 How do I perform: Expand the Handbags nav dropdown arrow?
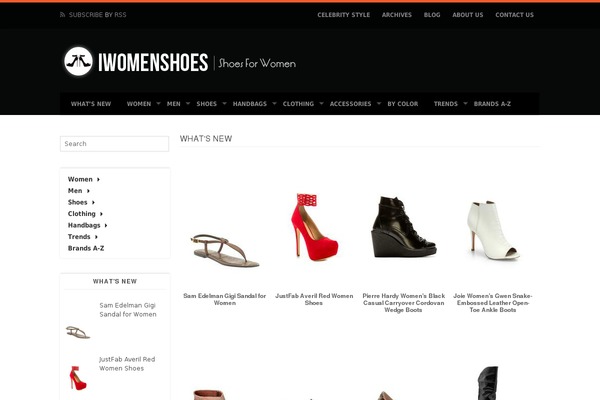coord(274,103)
